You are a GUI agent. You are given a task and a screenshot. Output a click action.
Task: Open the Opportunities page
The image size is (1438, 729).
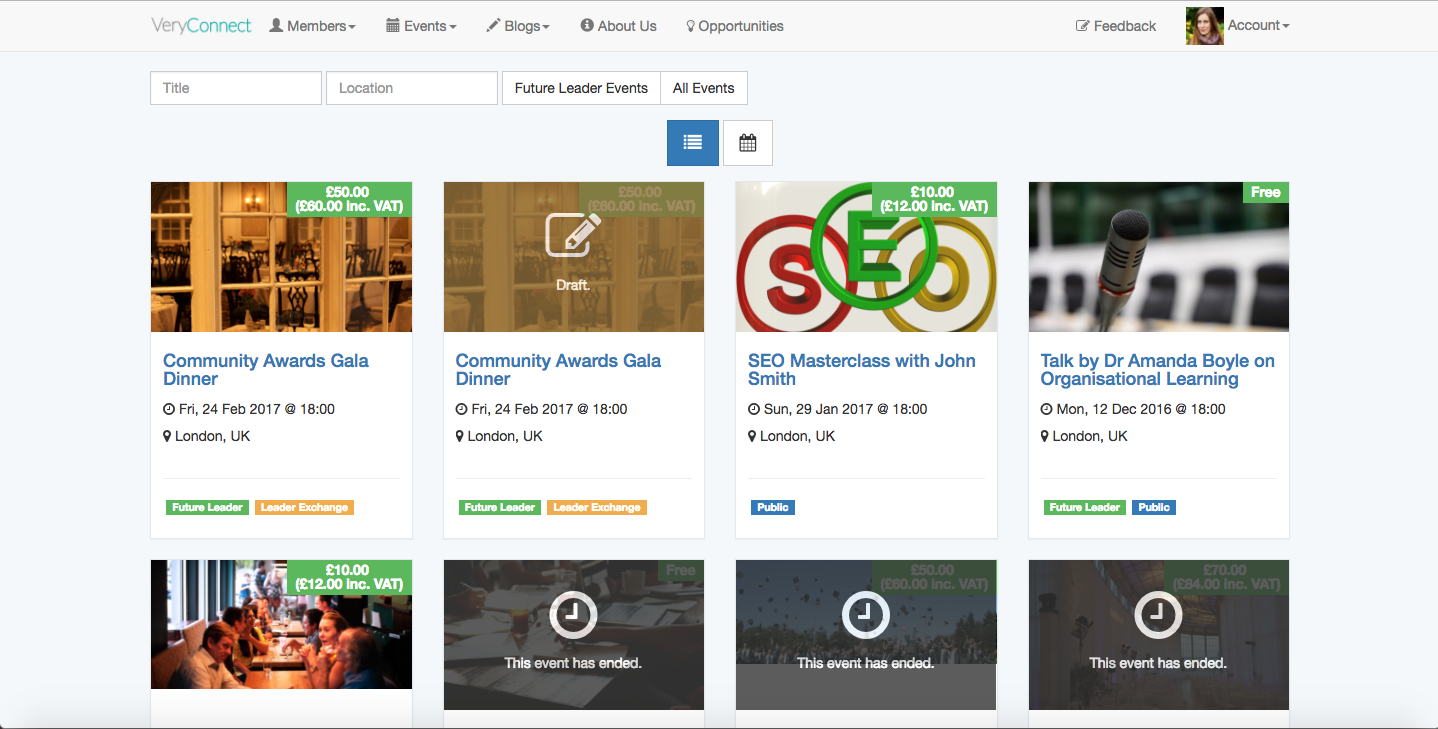(x=735, y=26)
